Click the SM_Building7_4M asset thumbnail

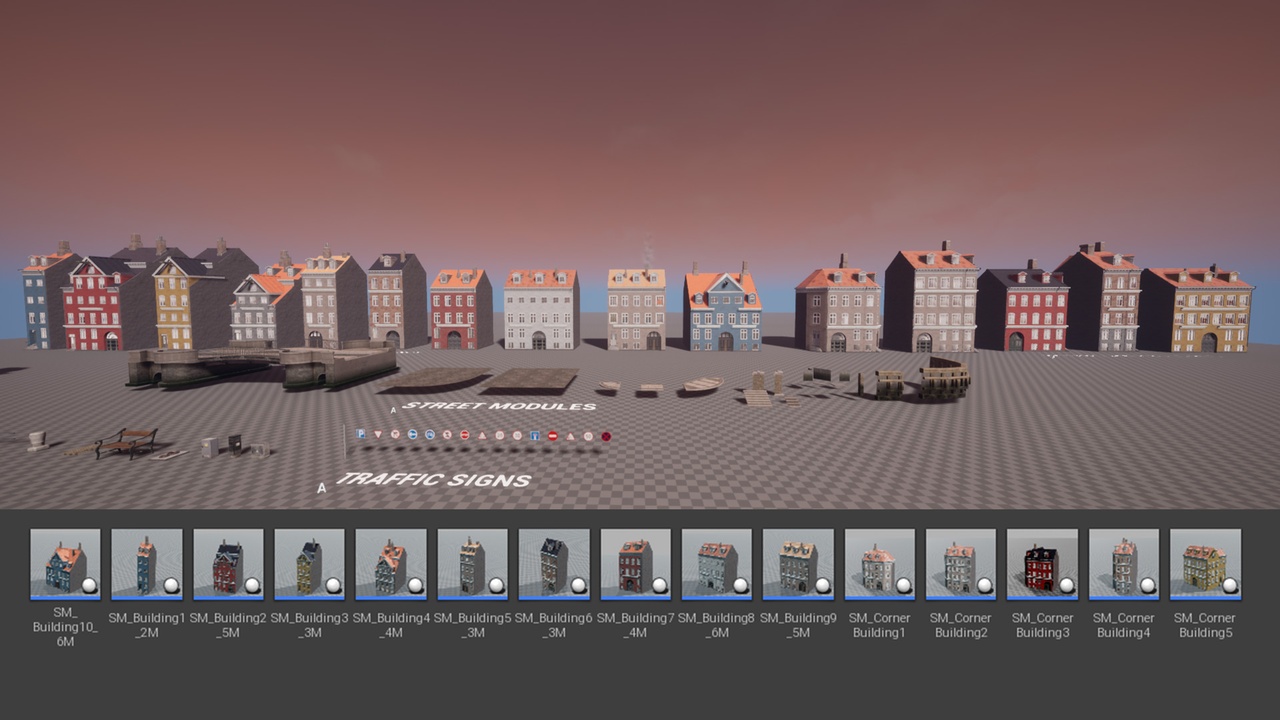click(635, 564)
